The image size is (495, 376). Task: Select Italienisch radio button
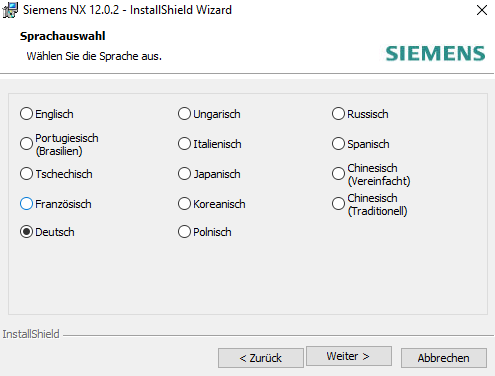click(x=184, y=144)
